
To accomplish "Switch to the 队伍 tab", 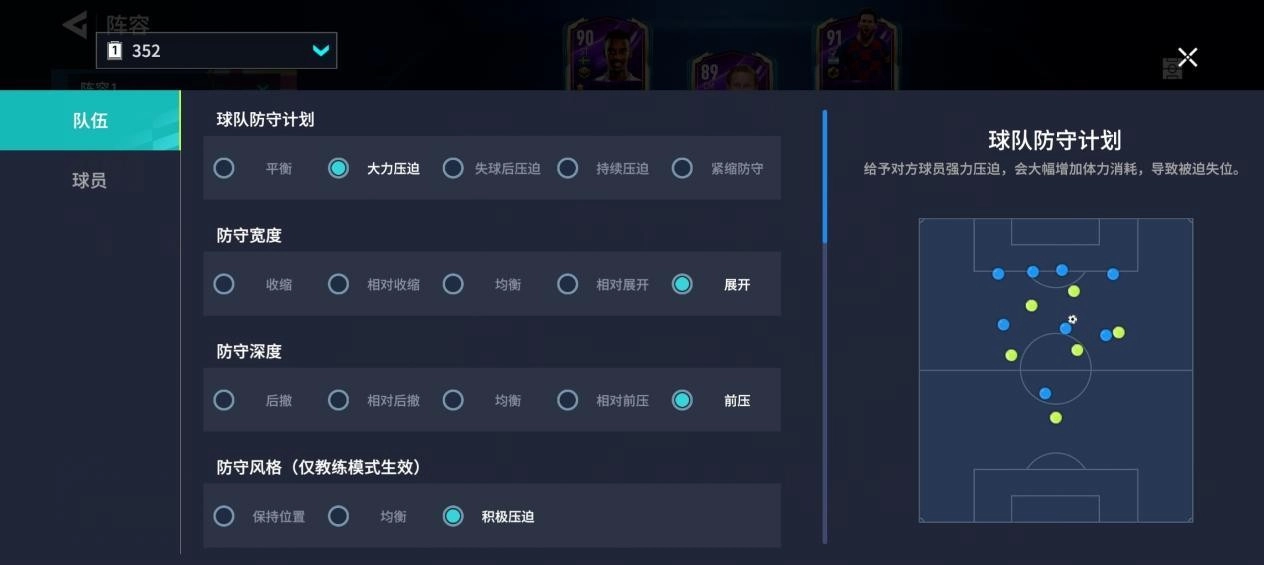I will pos(90,120).
